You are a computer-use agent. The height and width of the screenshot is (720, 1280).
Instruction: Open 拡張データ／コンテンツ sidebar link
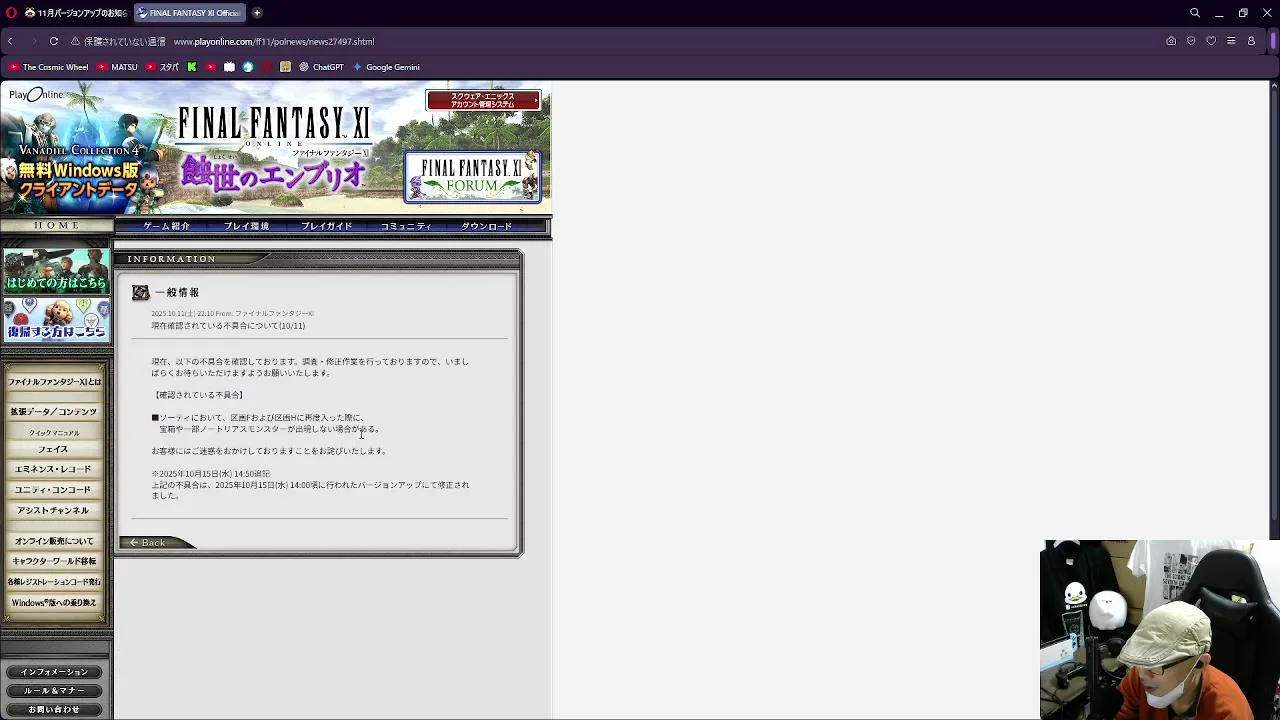click(x=54, y=412)
